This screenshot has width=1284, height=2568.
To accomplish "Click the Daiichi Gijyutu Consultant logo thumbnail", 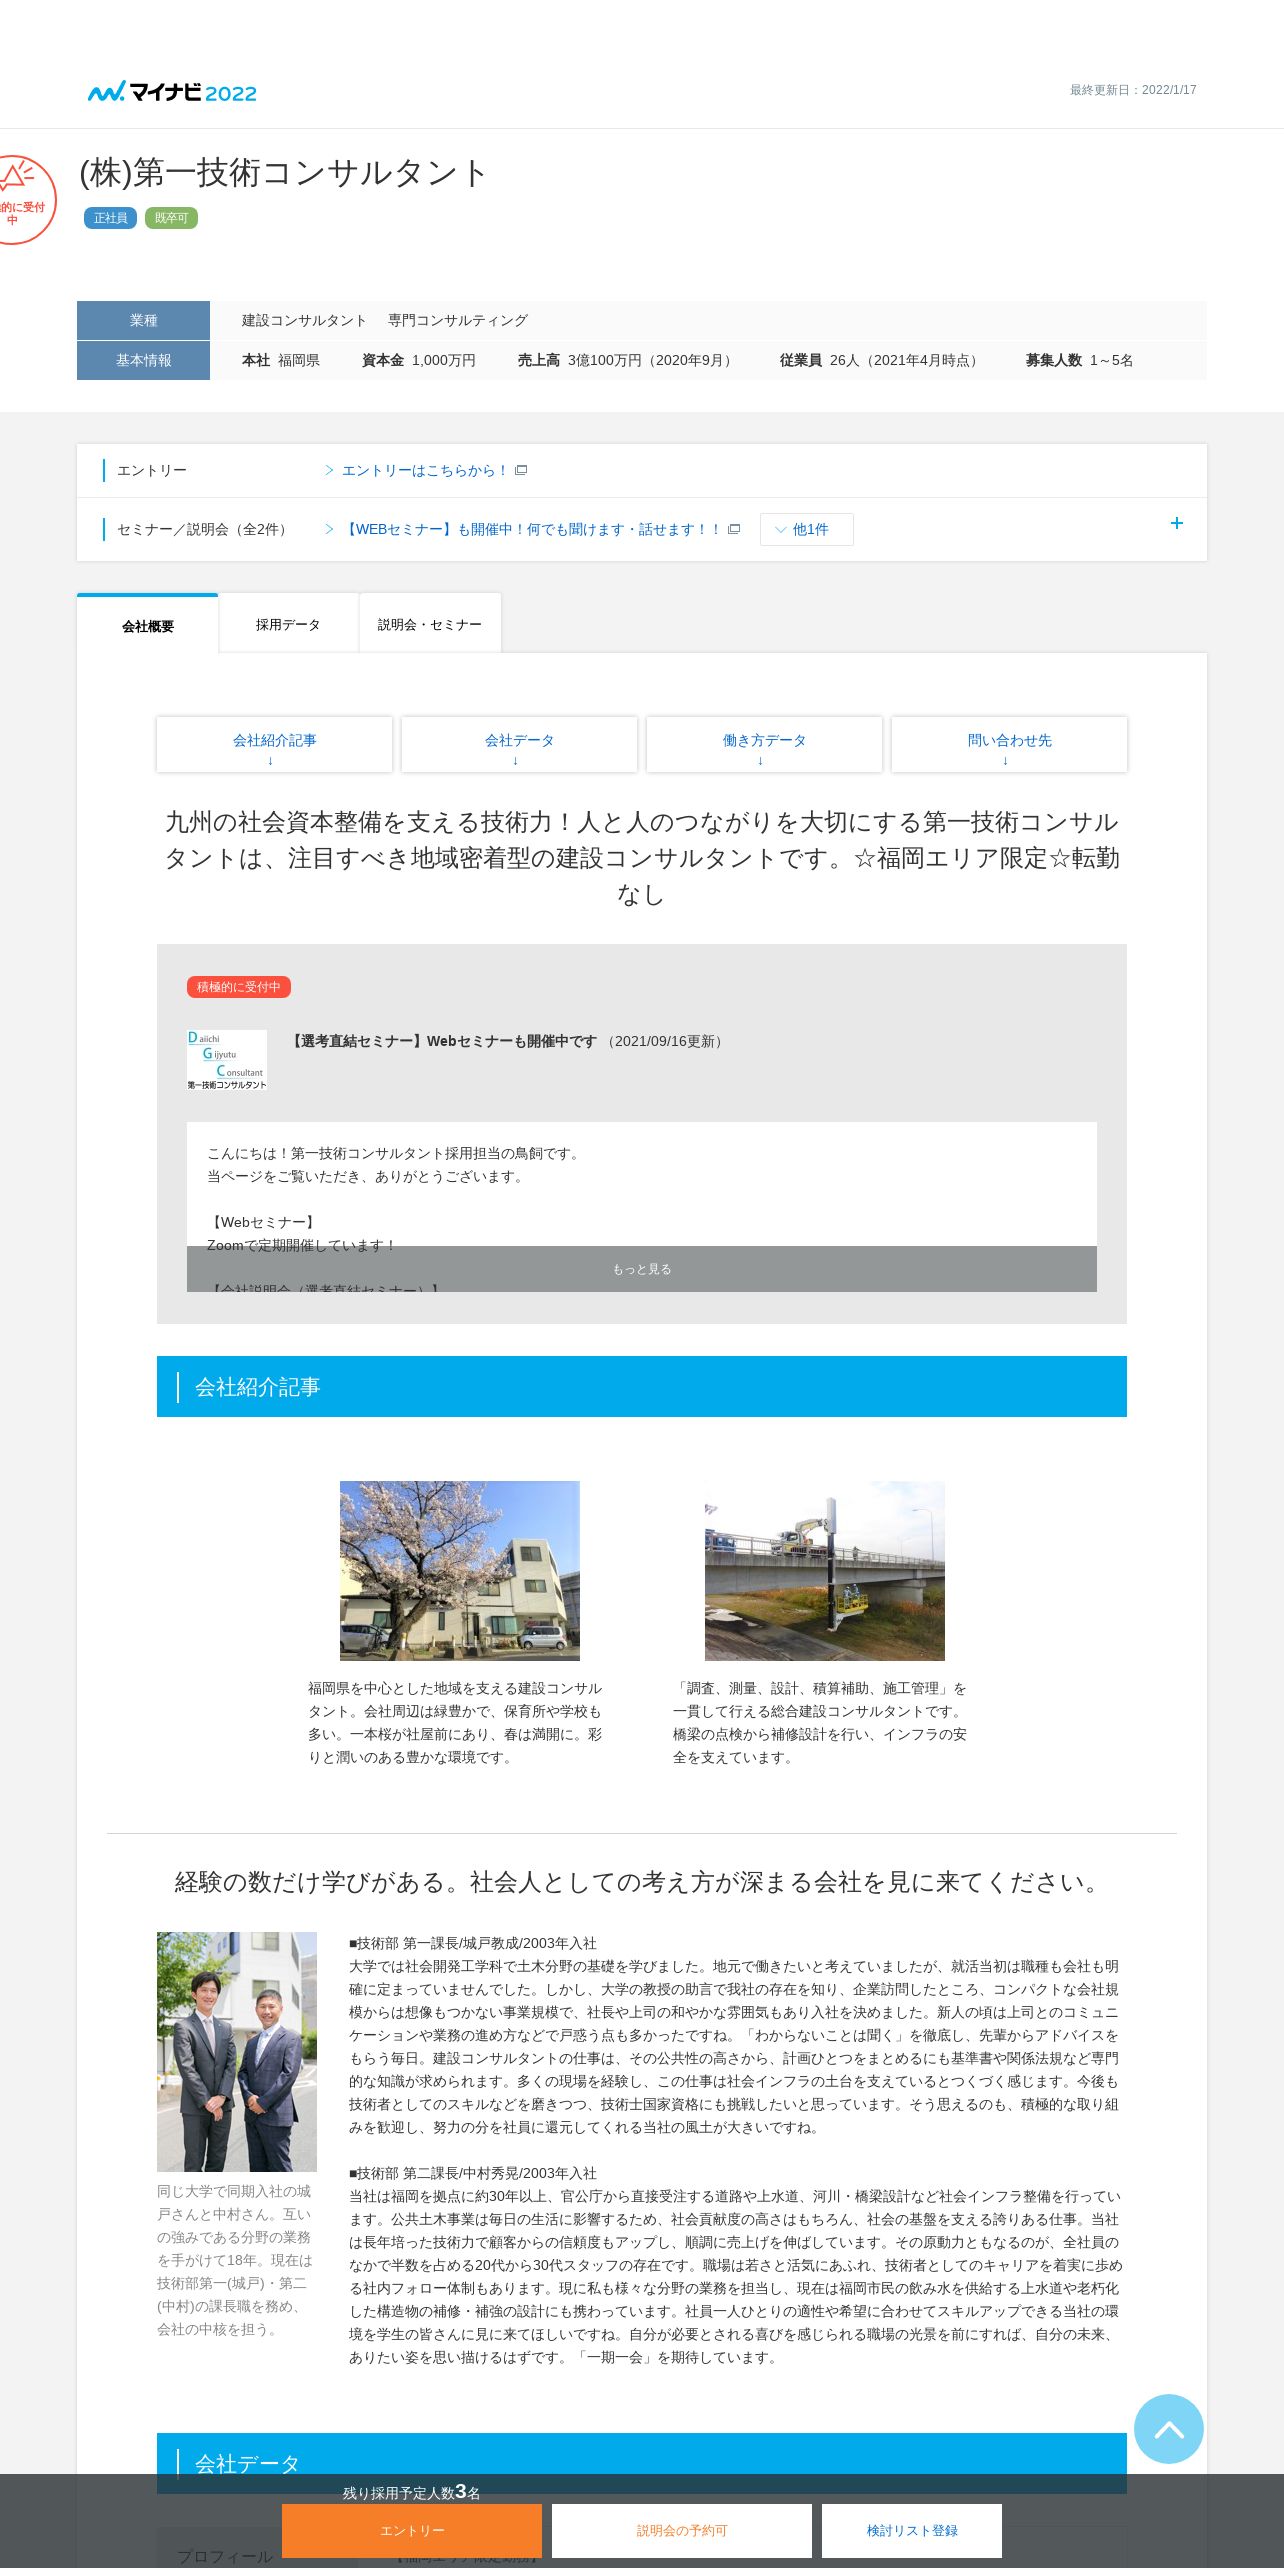I will pyautogui.click(x=227, y=1059).
